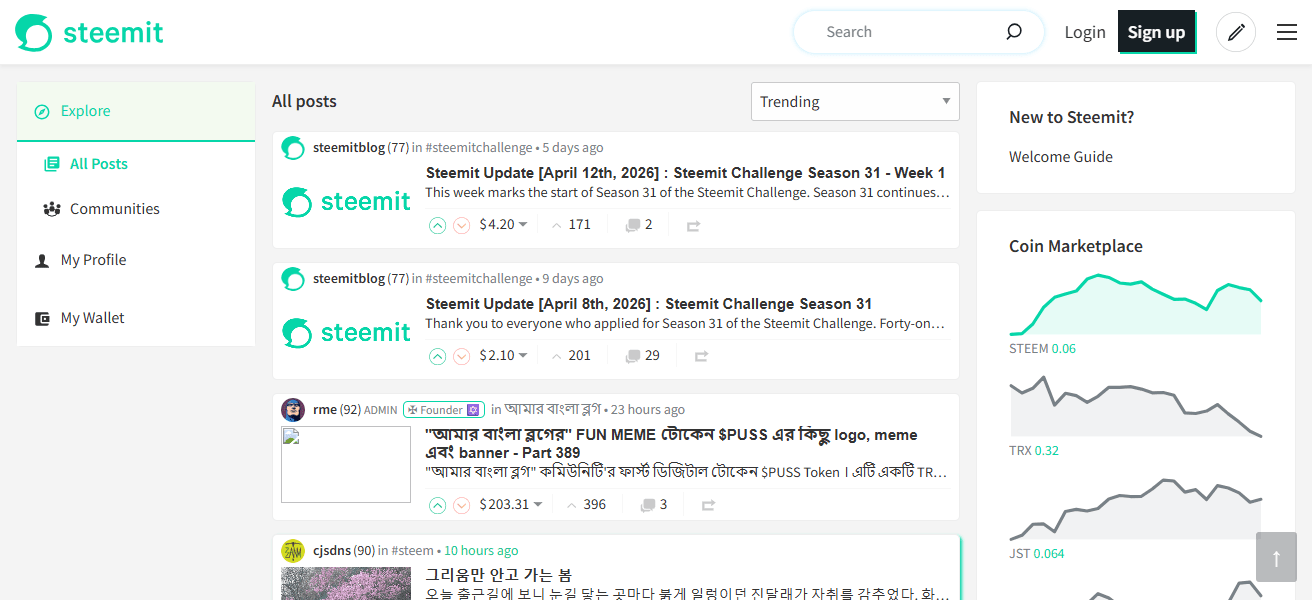Click the Login link

1085,32
